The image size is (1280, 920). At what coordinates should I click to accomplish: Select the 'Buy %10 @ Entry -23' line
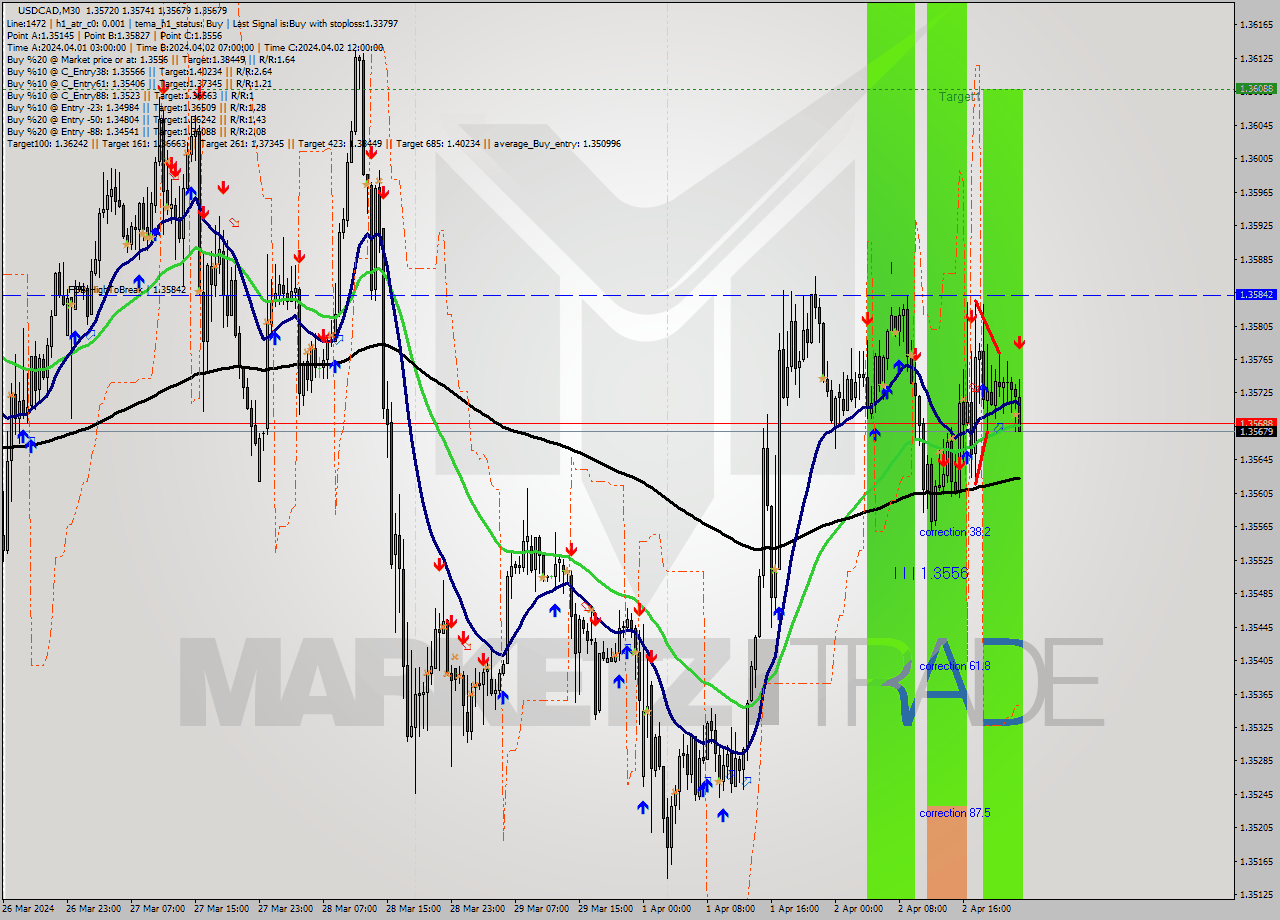(x=136, y=107)
